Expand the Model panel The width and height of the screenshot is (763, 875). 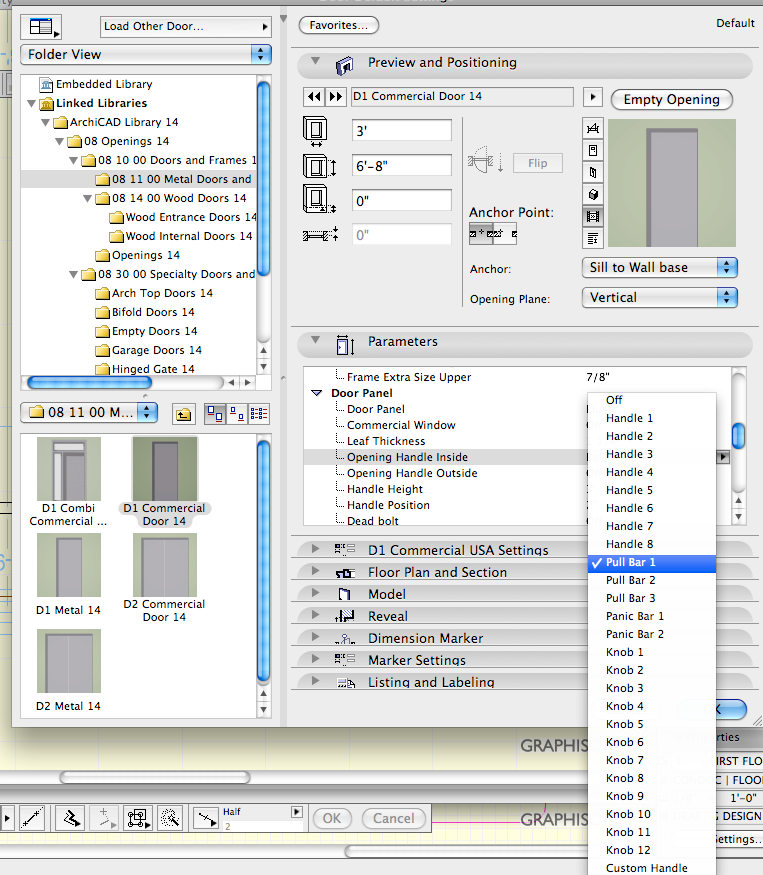click(315, 593)
